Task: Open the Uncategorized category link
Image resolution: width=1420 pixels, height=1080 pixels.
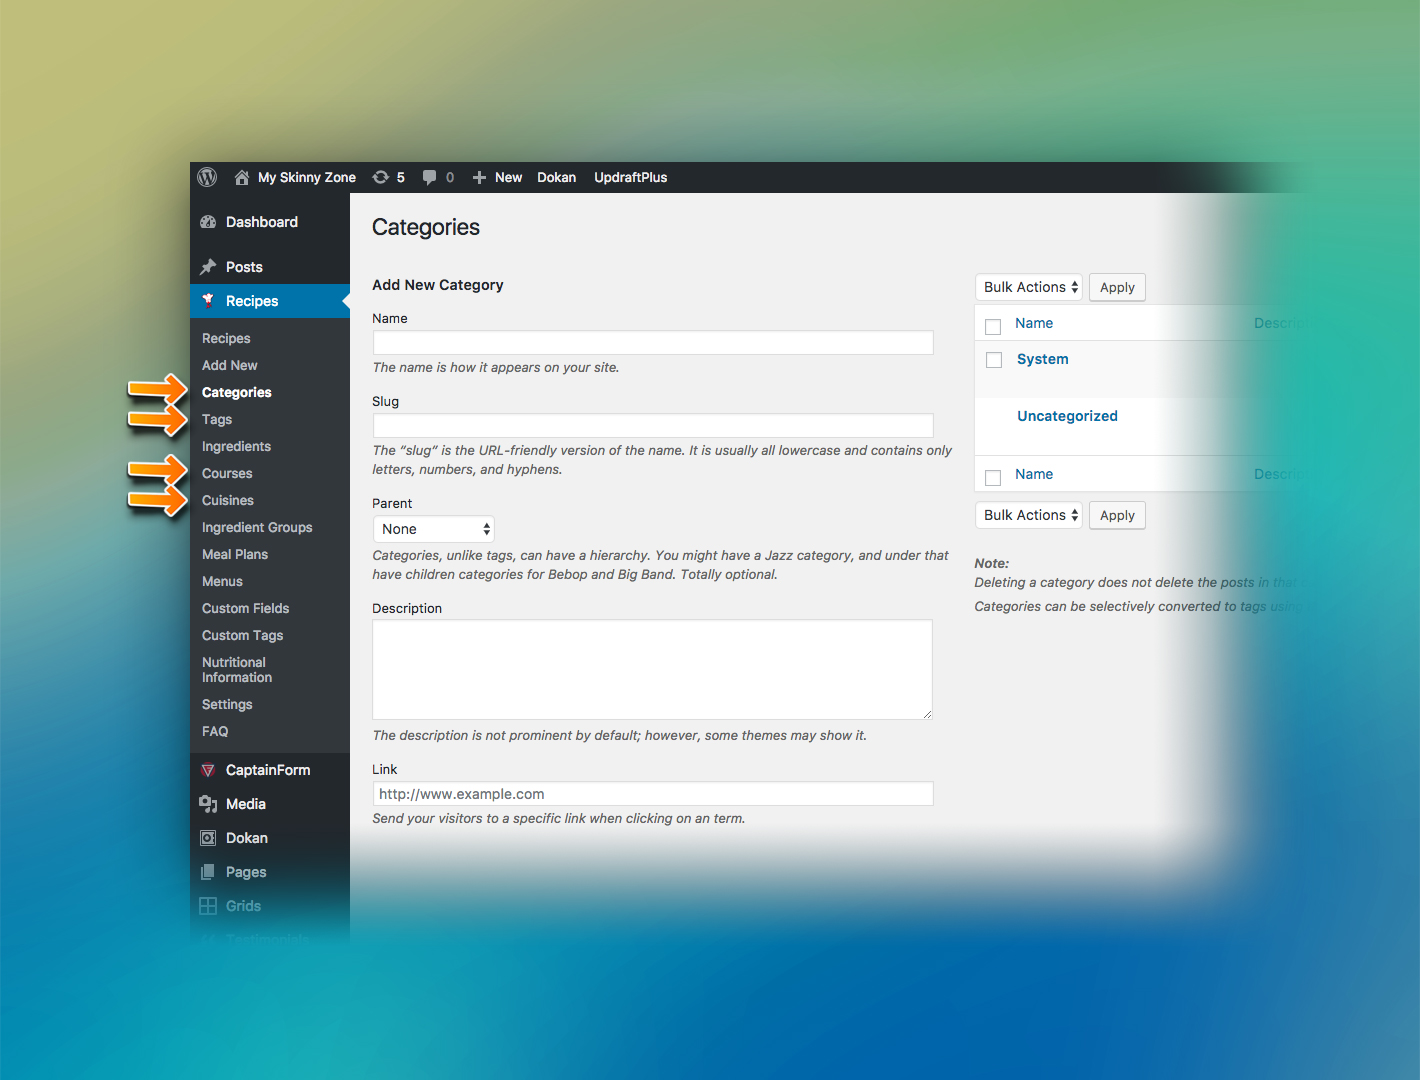Action: click(1067, 416)
